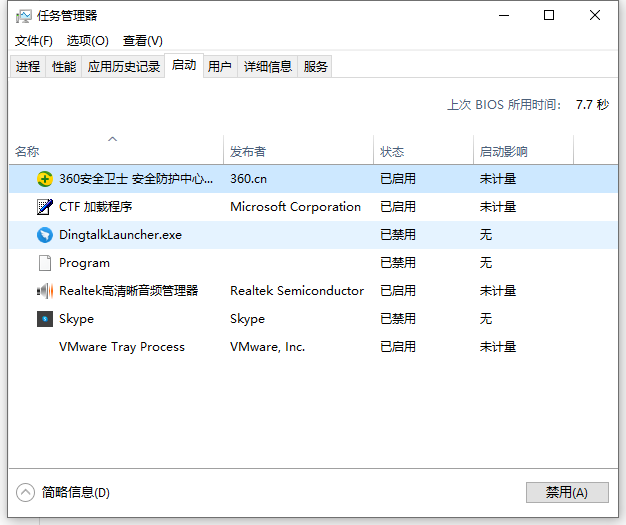Click the sort arrow above 名称 column
The image size is (626, 525).
pyautogui.click(x=113, y=139)
